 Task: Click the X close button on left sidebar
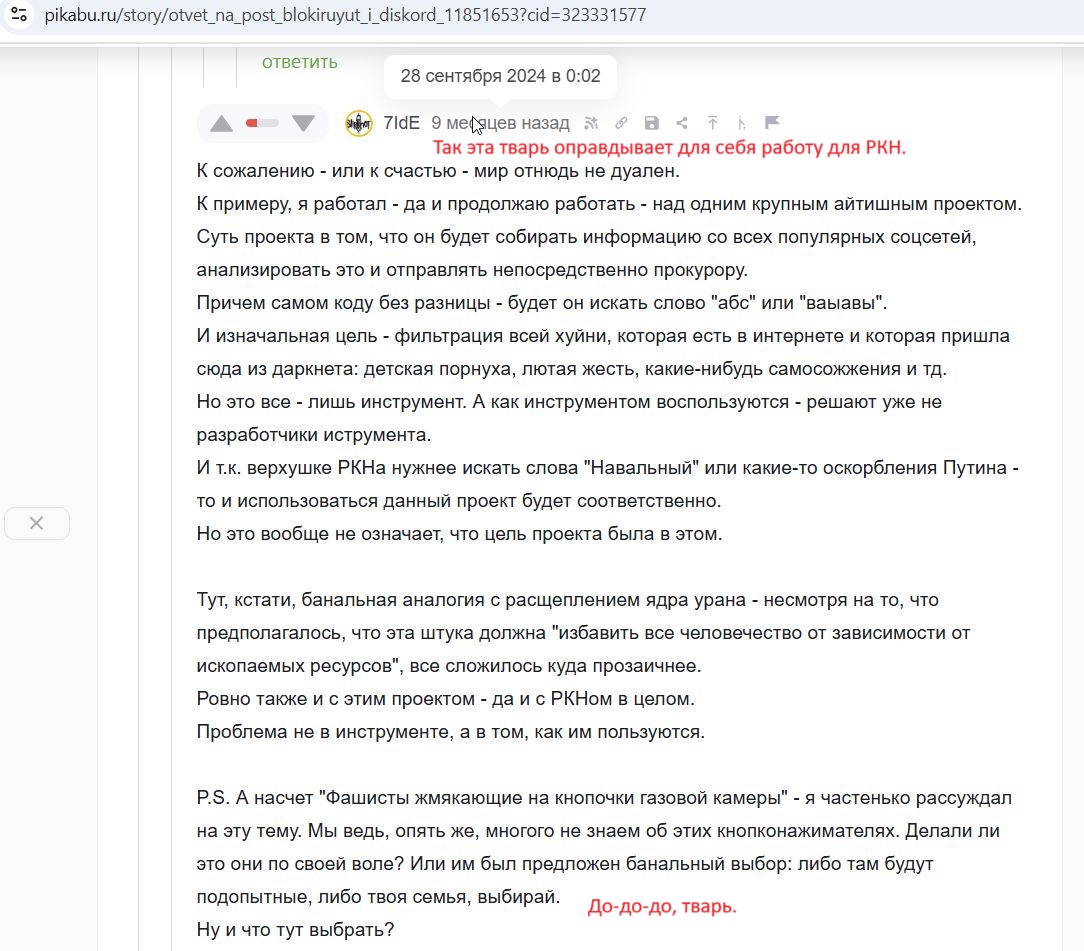click(x=37, y=523)
